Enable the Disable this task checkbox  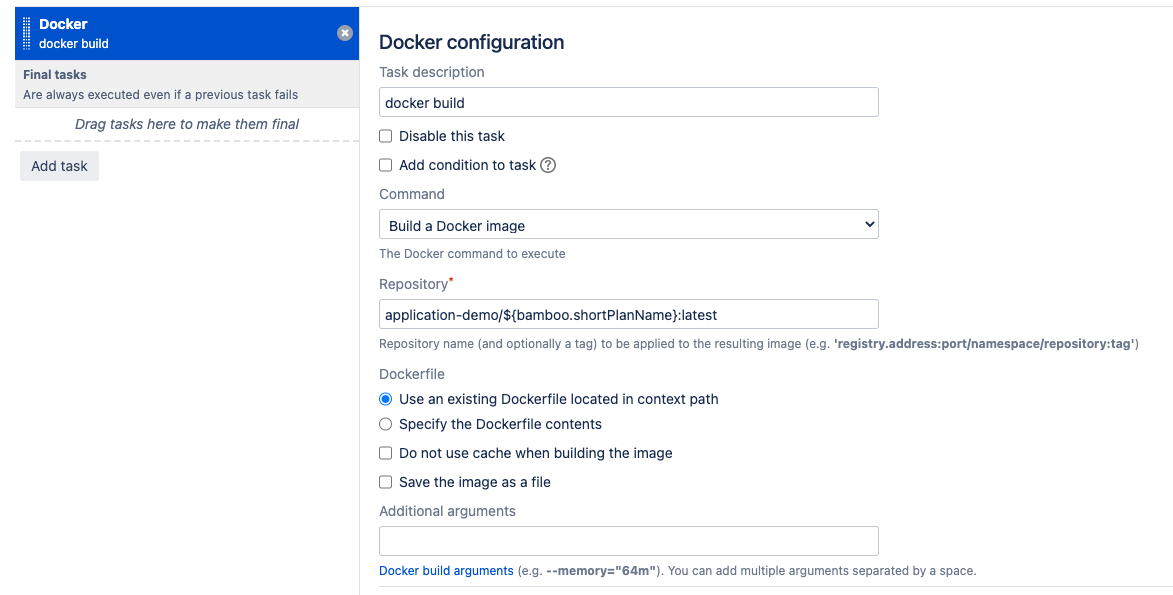(x=385, y=136)
